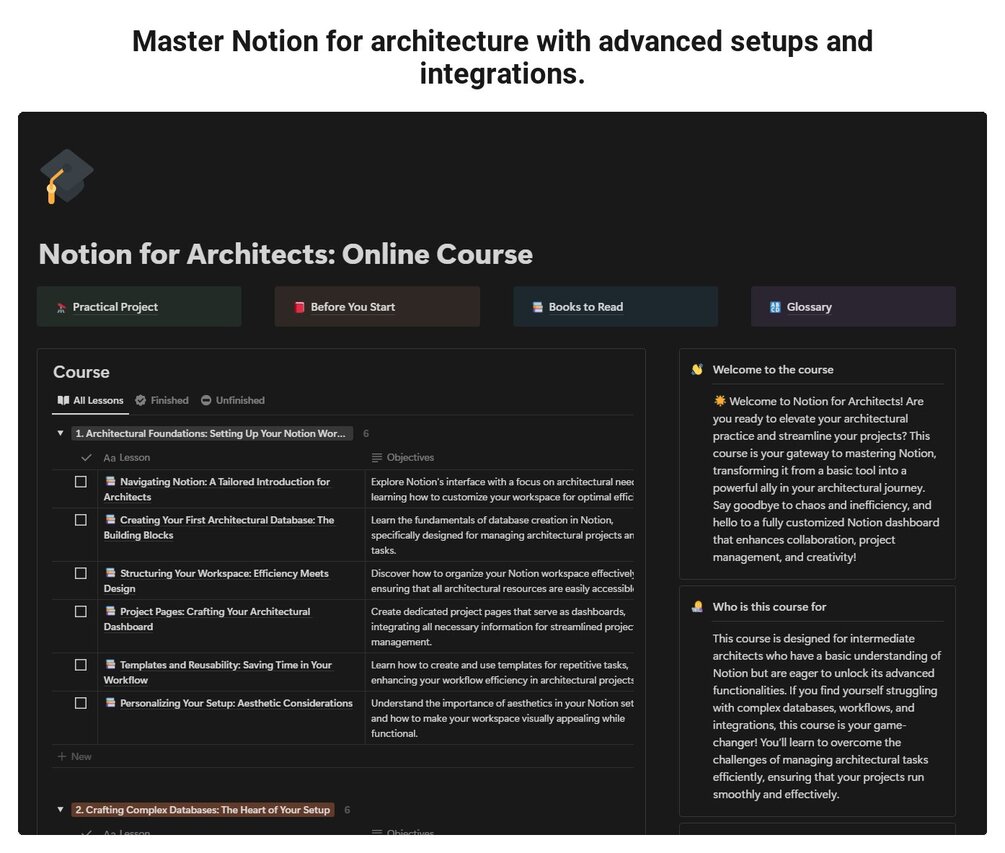Click the minus circle icon on Unfinished

pyautogui.click(x=206, y=401)
